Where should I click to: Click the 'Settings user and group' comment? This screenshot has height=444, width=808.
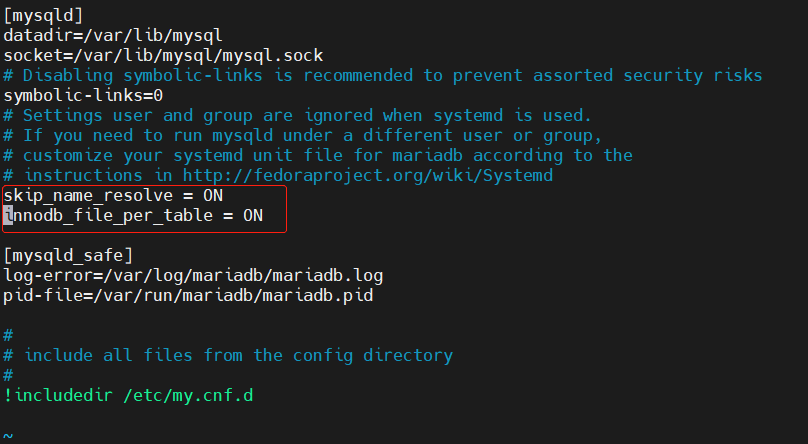(x=297, y=115)
